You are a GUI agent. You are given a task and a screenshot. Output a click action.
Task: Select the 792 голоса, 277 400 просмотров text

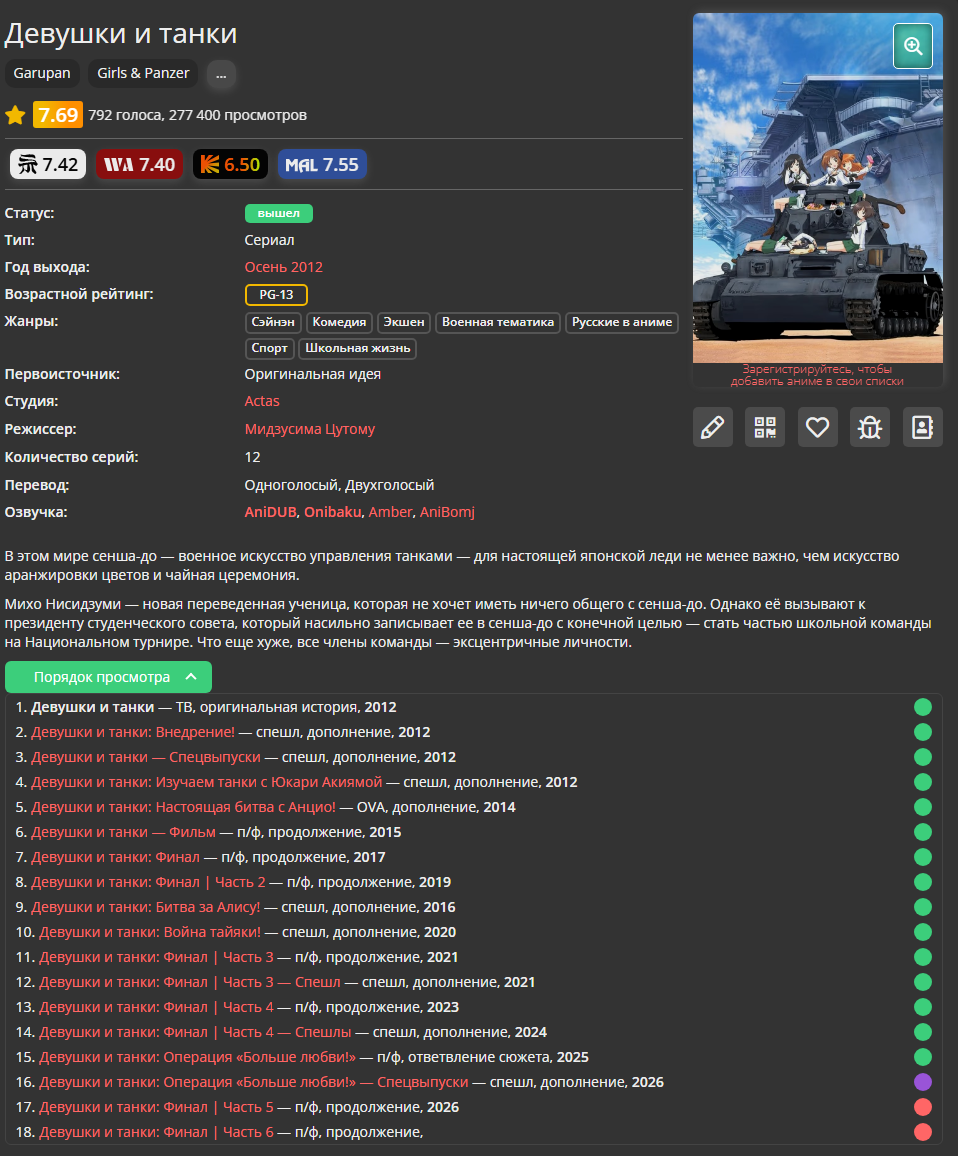click(198, 115)
